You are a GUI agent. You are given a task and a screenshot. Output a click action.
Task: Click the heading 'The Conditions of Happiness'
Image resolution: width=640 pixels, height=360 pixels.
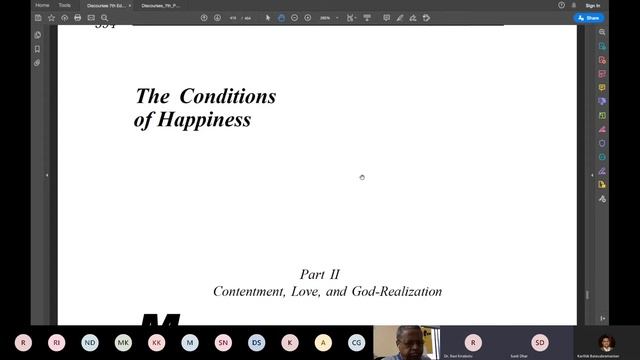point(205,108)
